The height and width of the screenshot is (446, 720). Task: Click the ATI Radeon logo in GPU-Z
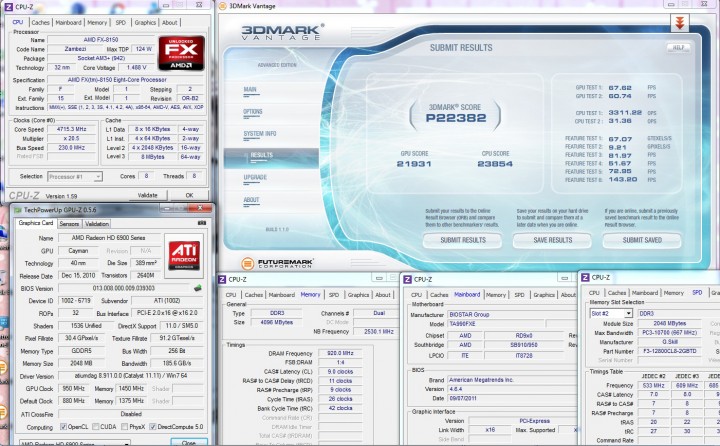tap(184, 256)
